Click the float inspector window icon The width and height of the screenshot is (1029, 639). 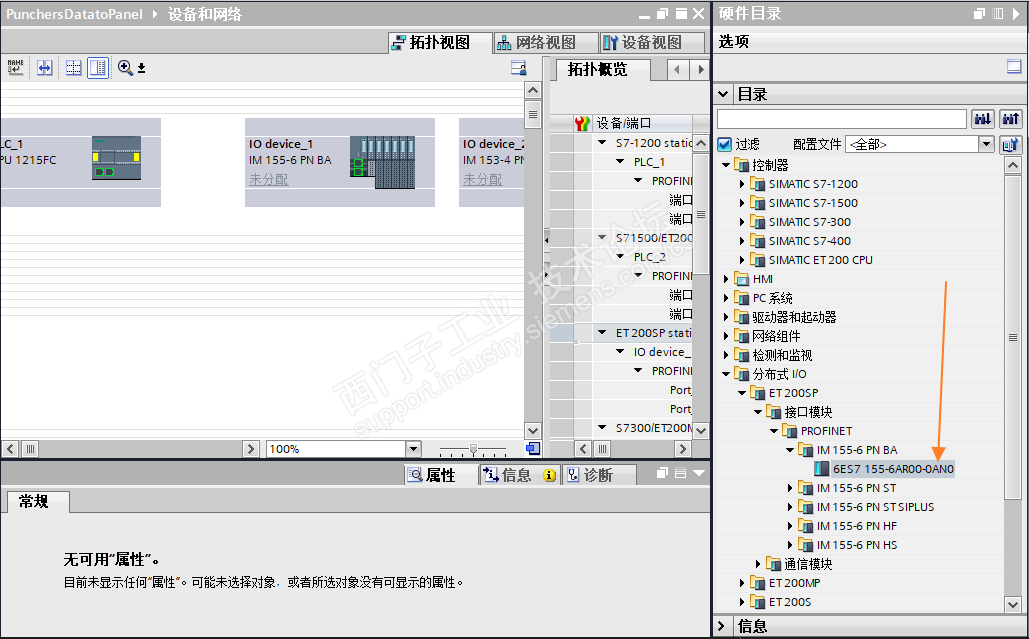[x=662, y=473]
